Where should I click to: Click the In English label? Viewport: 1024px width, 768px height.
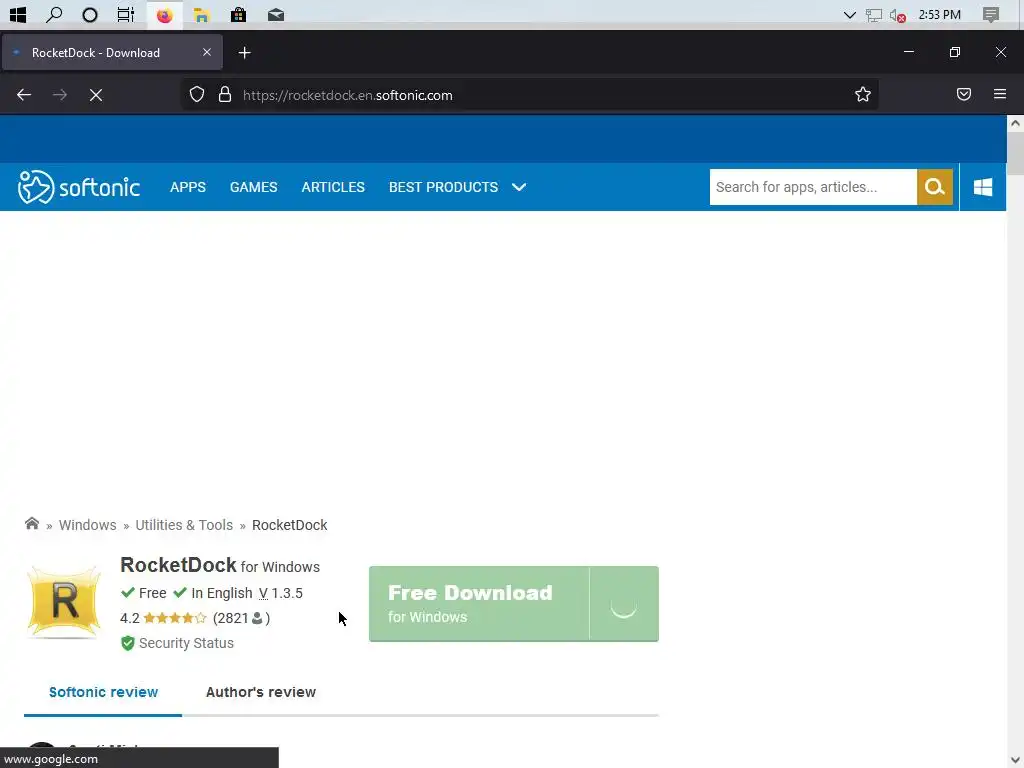coord(221,593)
